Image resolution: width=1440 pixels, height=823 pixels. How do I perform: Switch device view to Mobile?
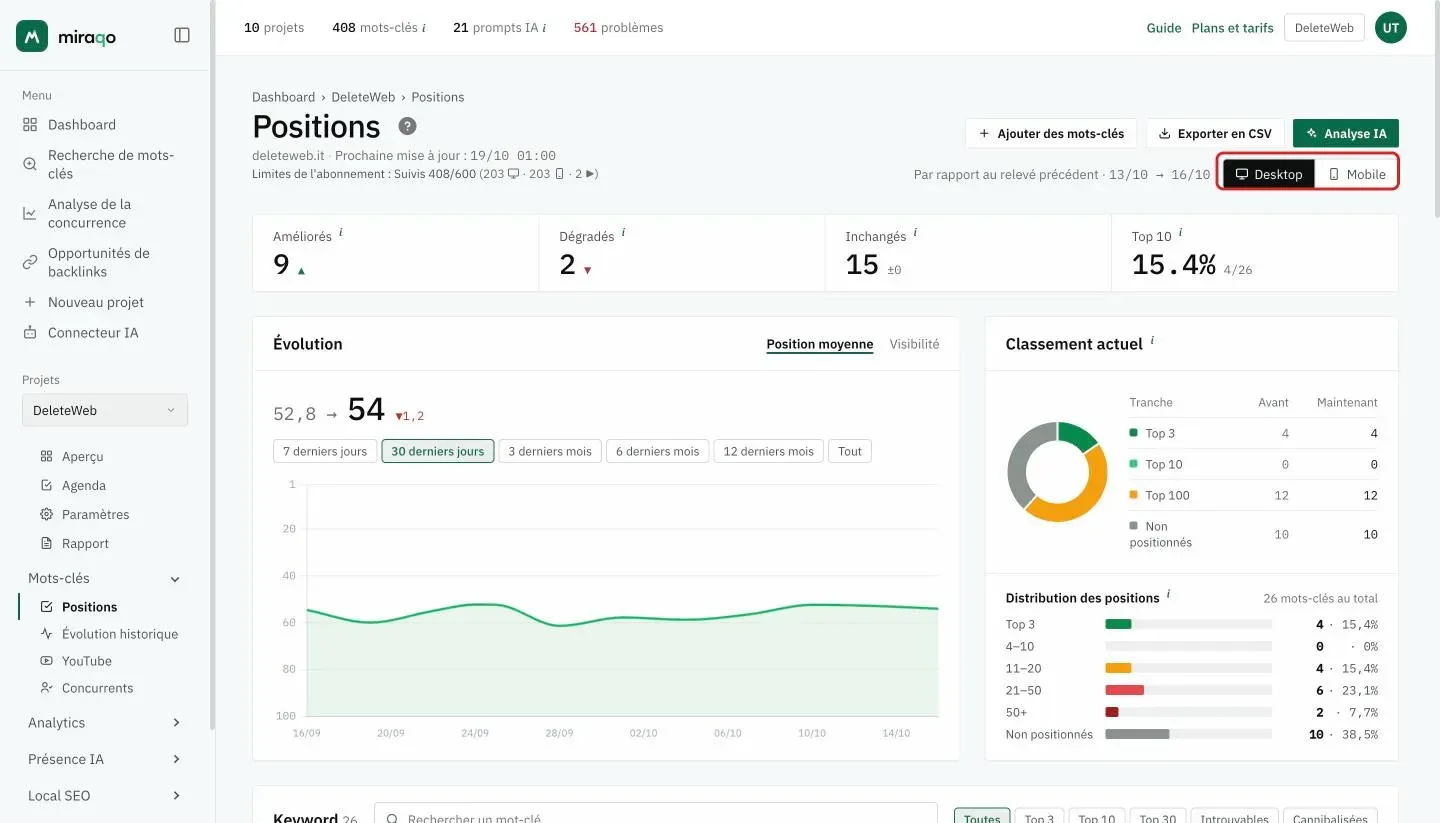(x=1356, y=174)
